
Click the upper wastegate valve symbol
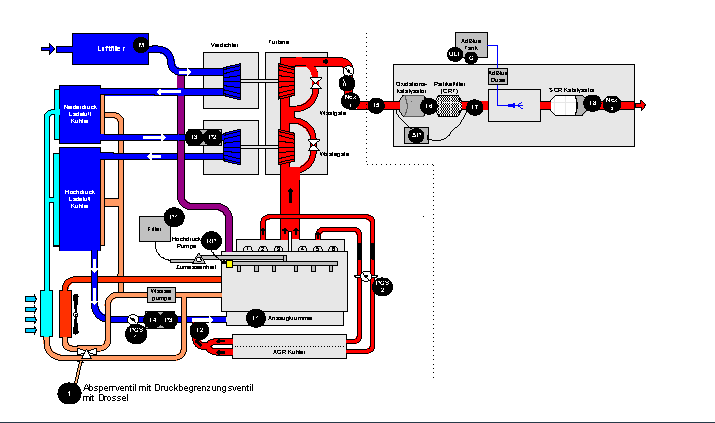[x=316, y=83]
